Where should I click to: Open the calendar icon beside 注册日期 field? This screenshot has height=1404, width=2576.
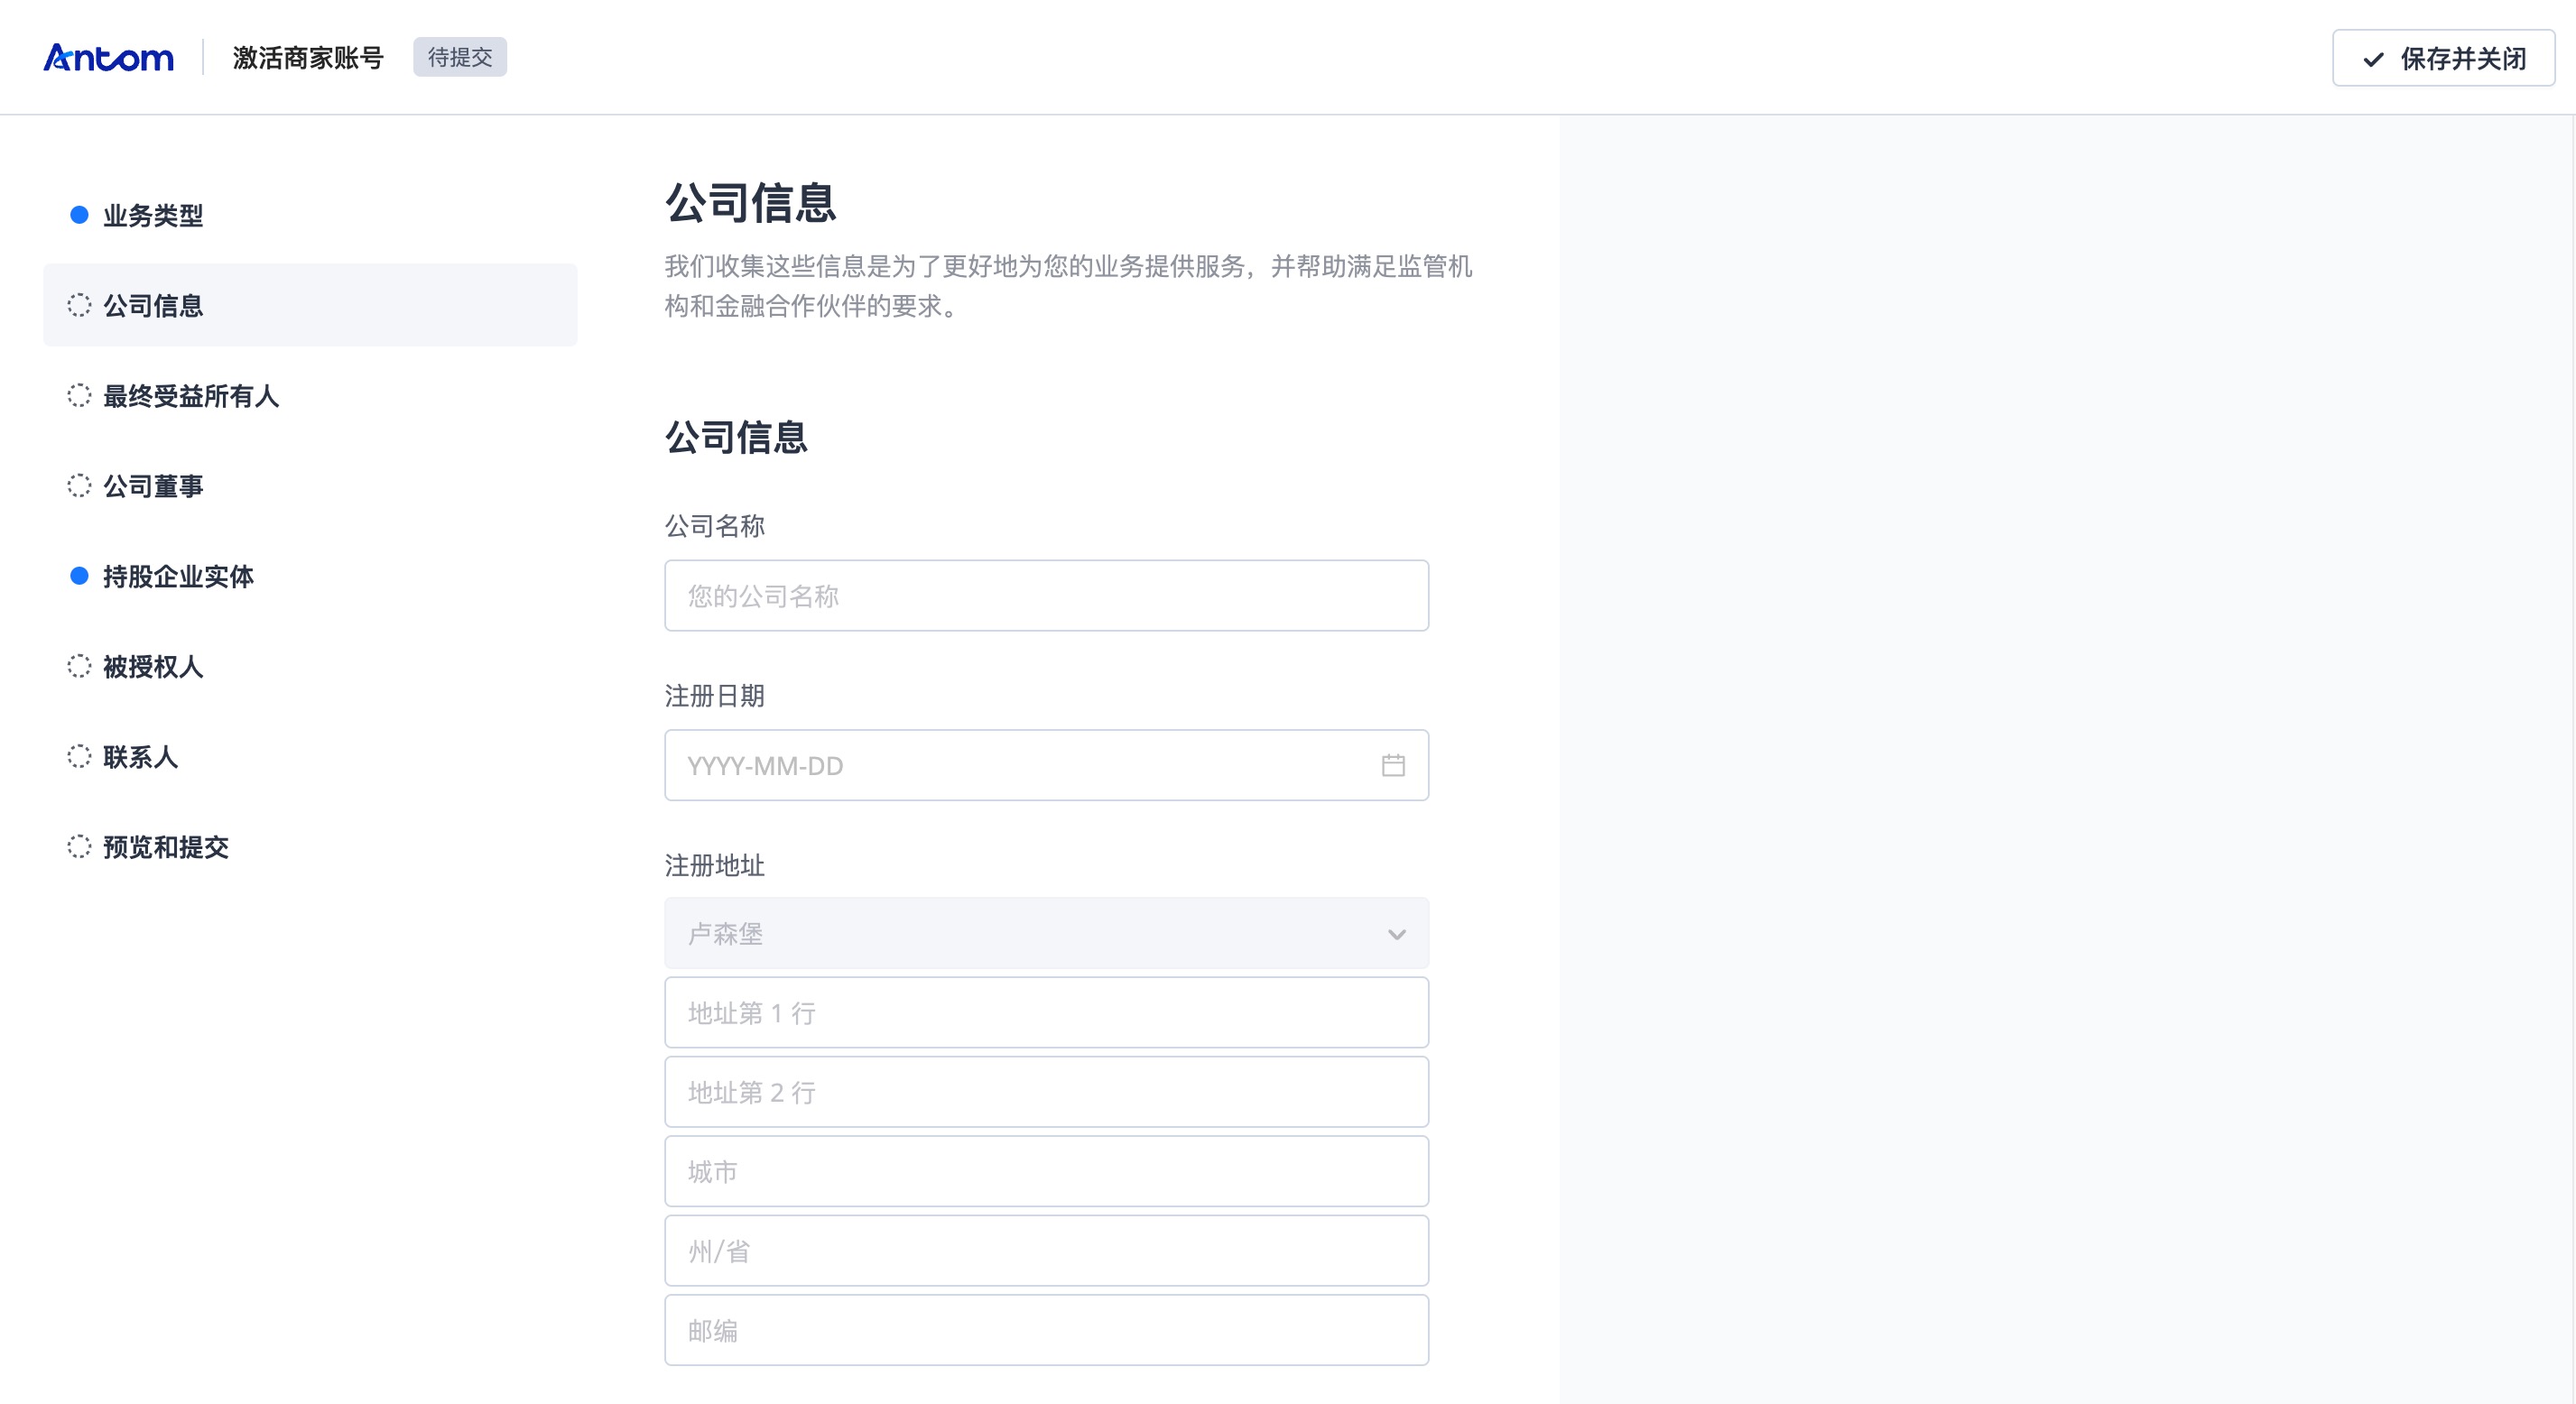[1394, 765]
